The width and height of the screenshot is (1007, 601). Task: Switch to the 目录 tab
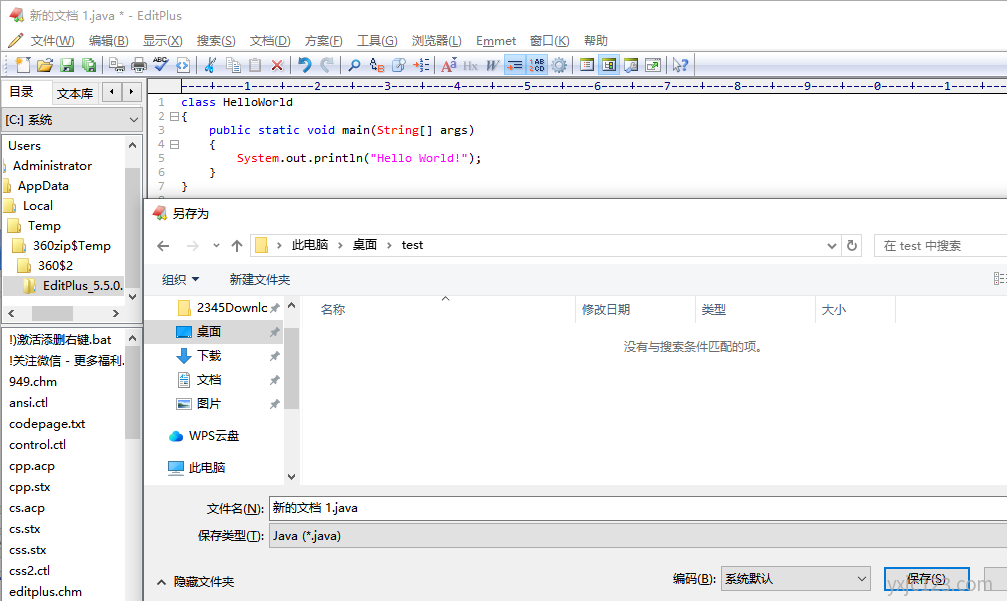[x=22, y=92]
